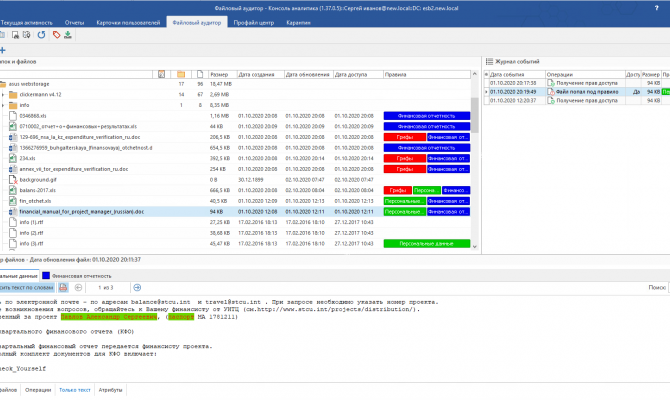Select the Только текст bottom tab
The image size is (670, 400).
click(x=76, y=389)
